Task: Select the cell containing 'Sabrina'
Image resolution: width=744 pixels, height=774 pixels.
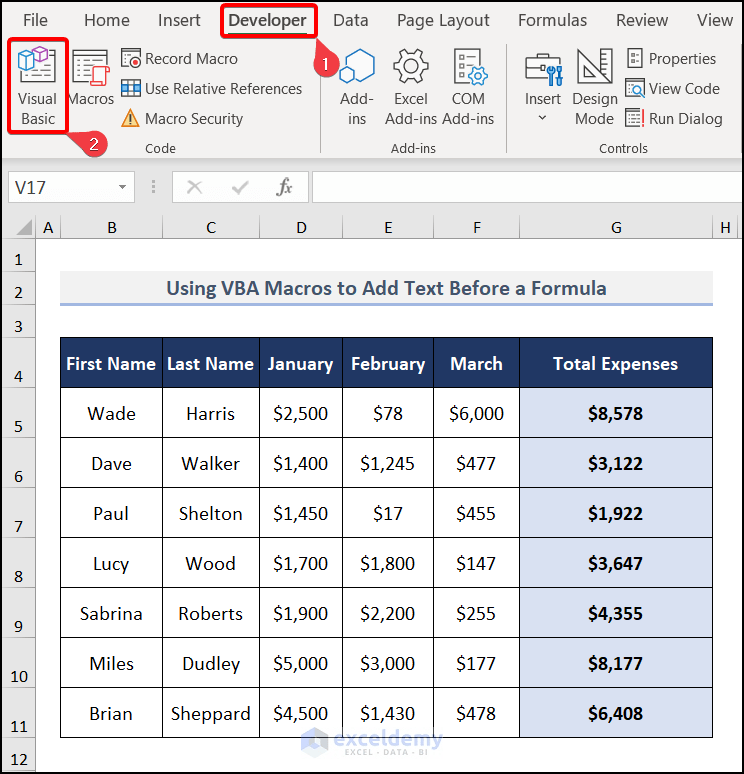Action: pos(112,613)
